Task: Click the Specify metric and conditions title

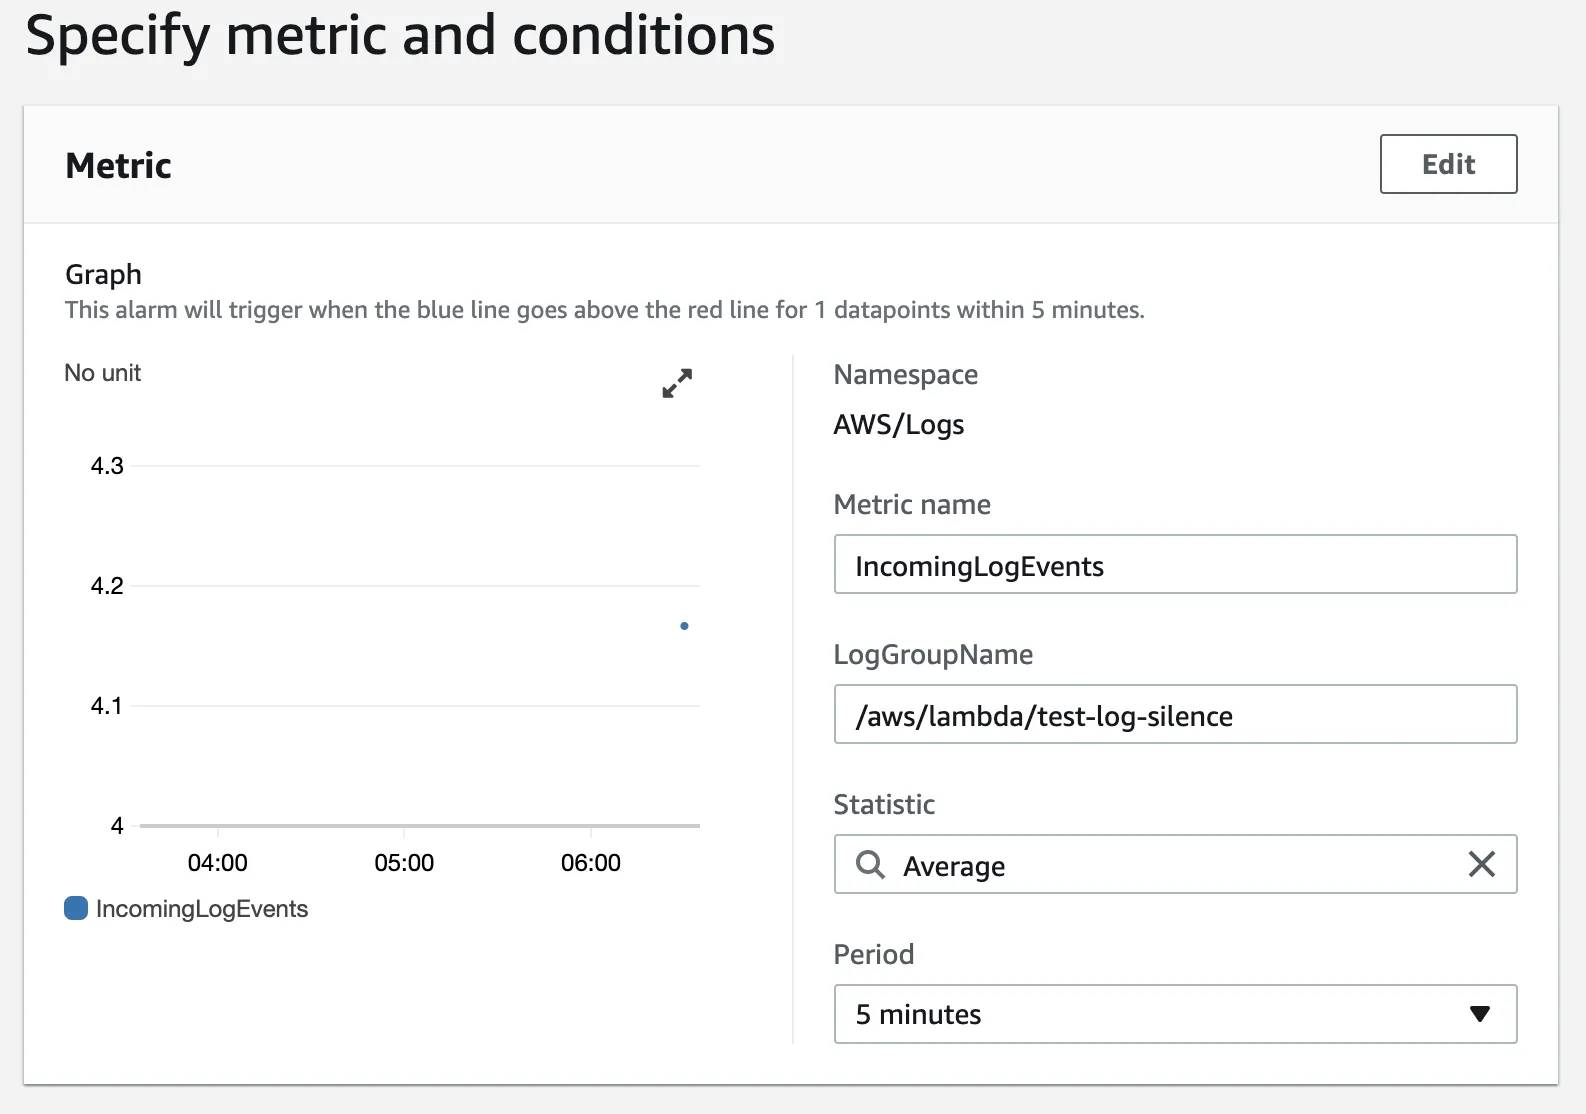Action: coord(400,36)
